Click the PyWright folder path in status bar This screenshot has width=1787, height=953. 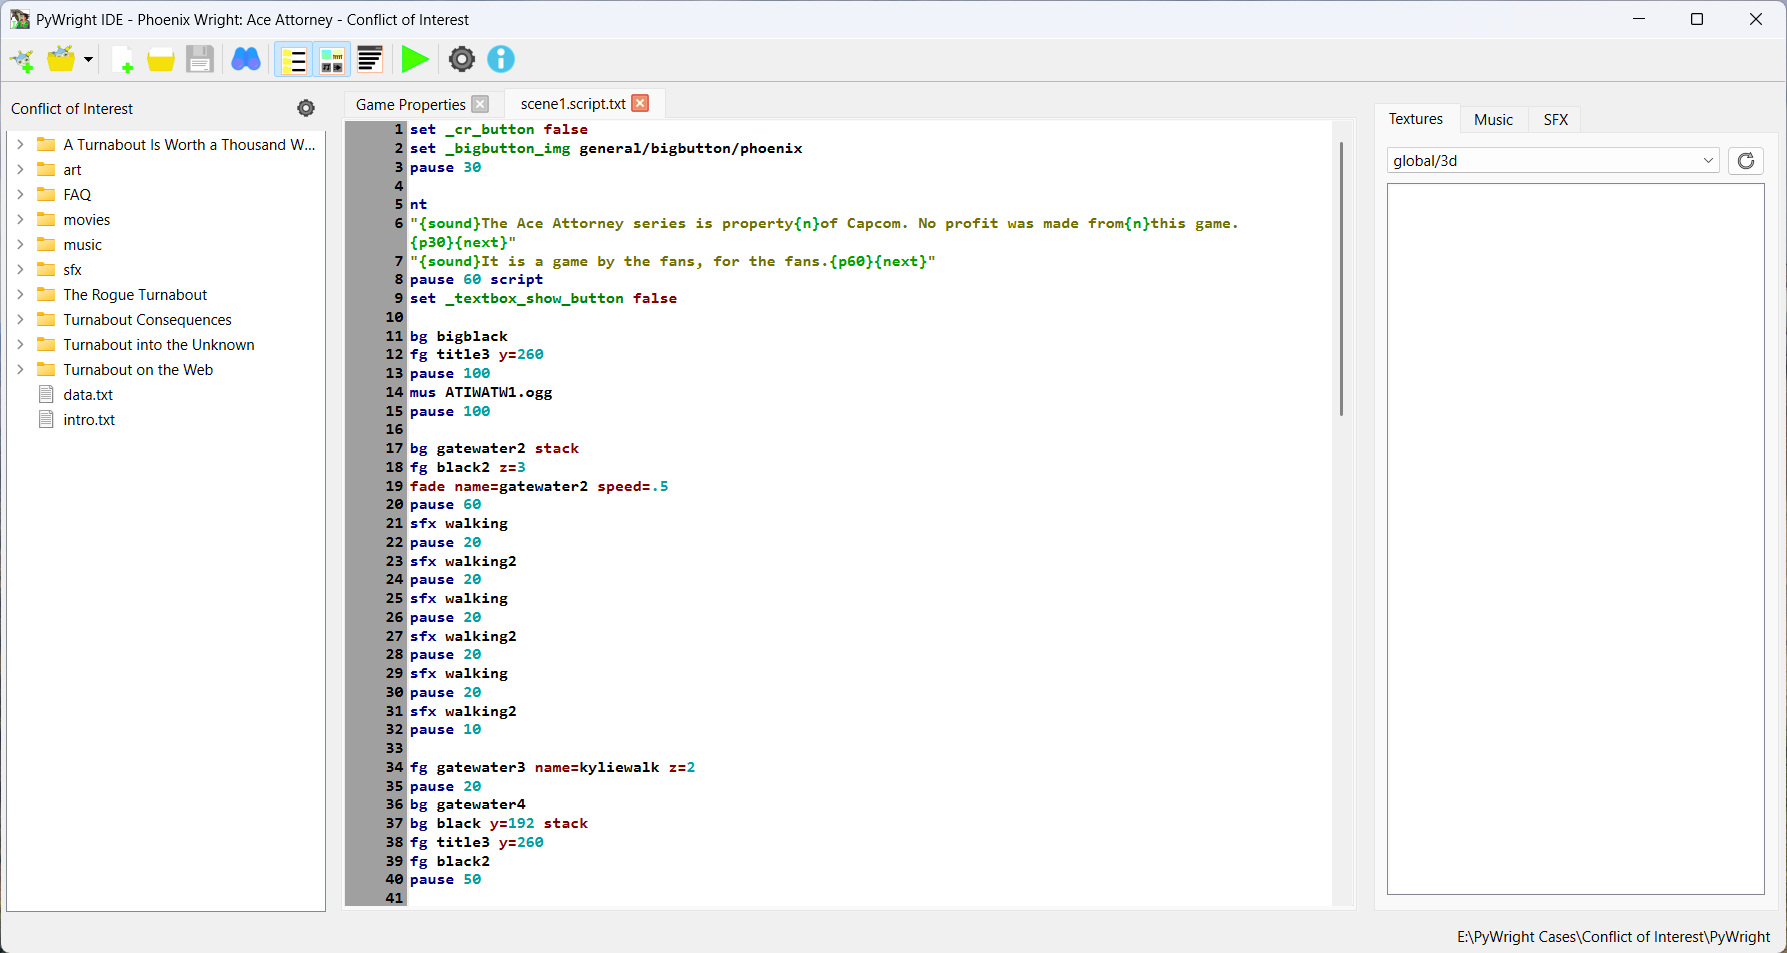click(x=1613, y=937)
